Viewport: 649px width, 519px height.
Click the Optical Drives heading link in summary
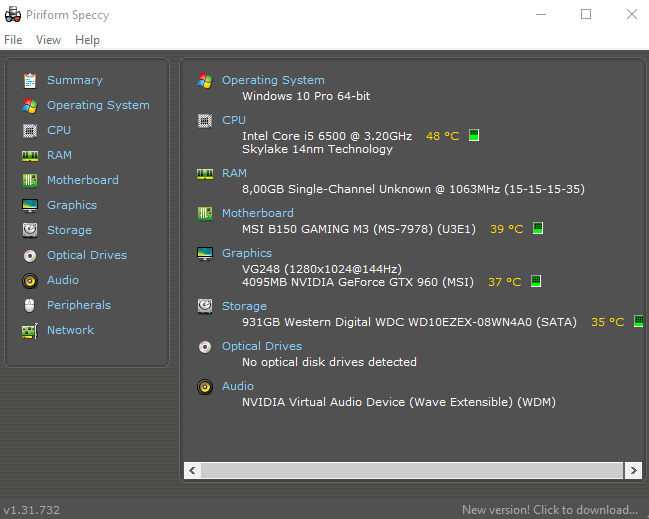[262, 346]
